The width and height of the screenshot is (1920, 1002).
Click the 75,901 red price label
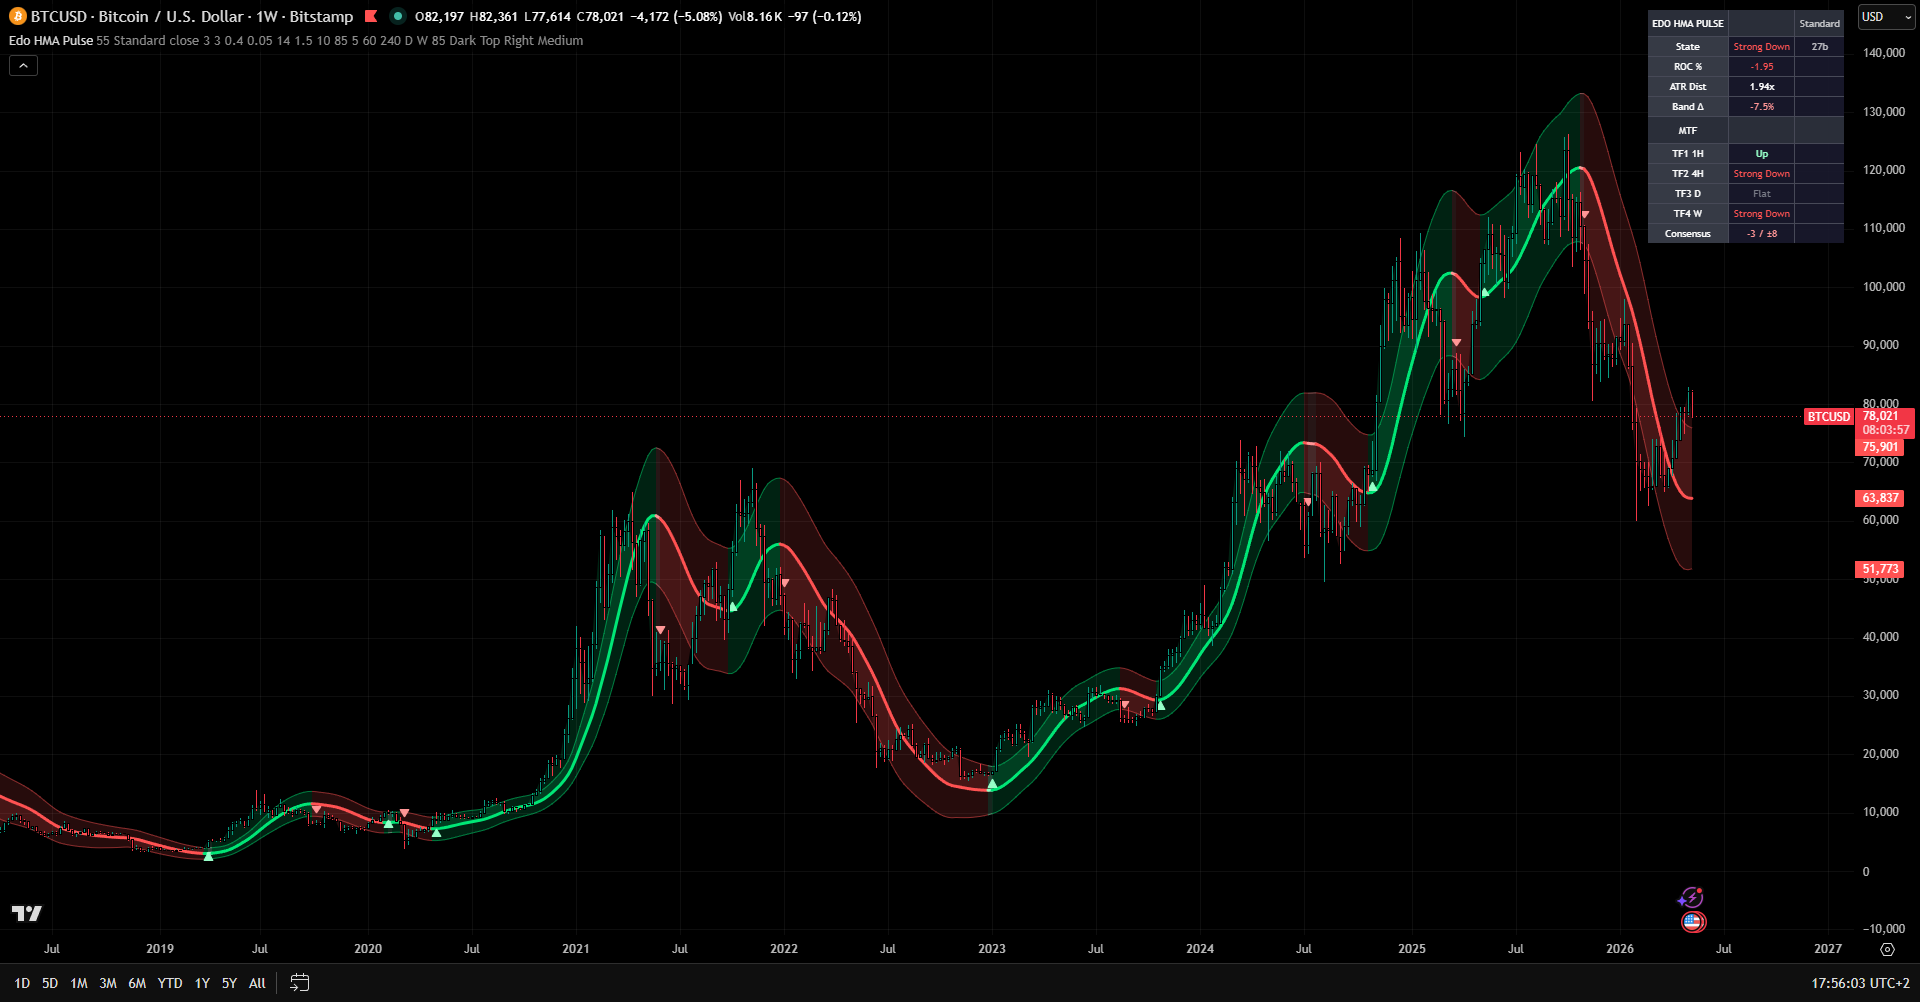click(x=1880, y=447)
